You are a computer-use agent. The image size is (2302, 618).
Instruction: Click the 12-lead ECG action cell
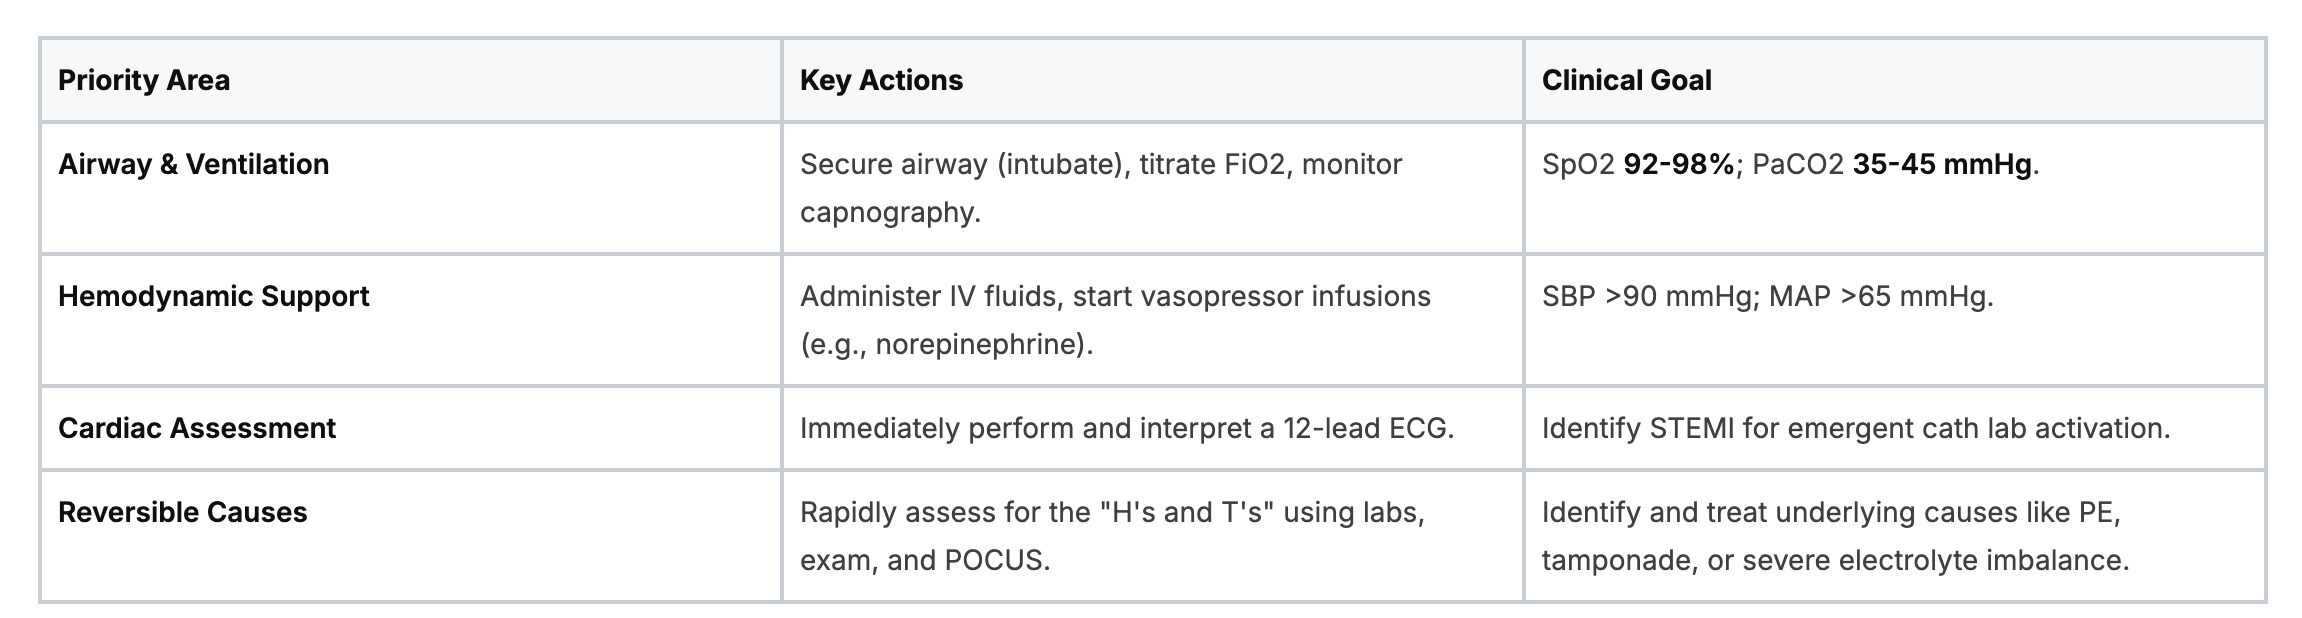point(1126,428)
